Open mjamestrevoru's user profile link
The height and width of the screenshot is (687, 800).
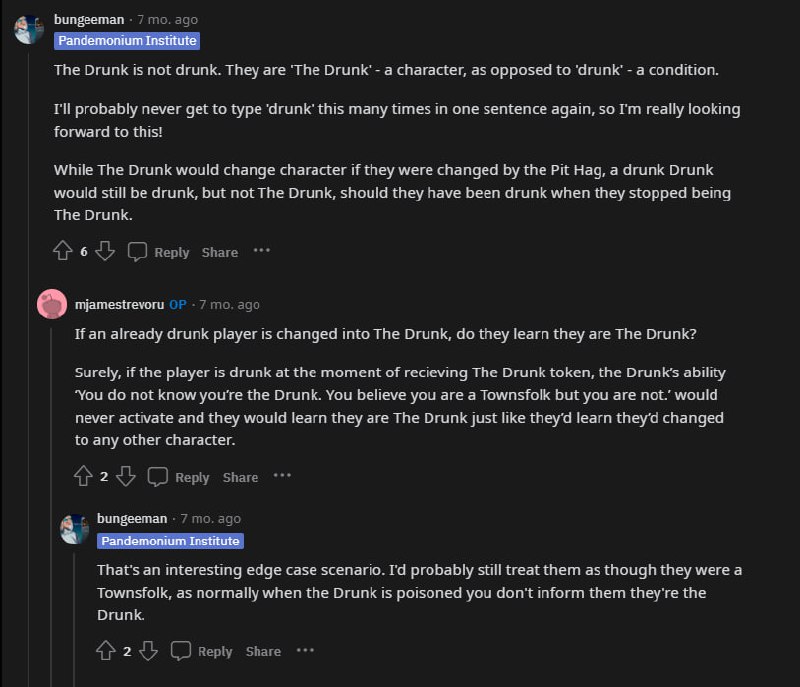click(119, 304)
